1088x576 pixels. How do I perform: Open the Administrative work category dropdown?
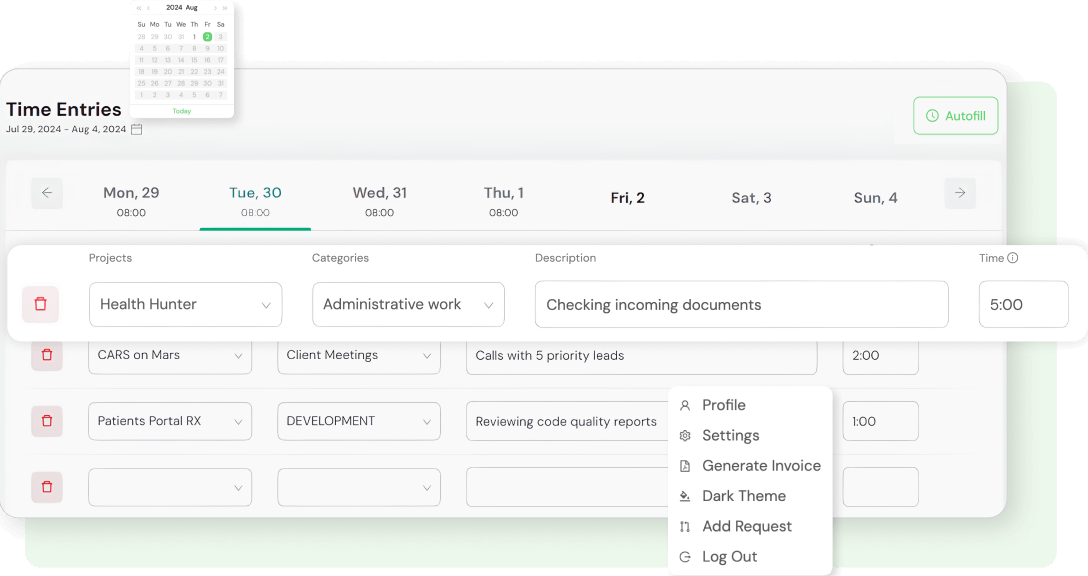pos(488,305)
